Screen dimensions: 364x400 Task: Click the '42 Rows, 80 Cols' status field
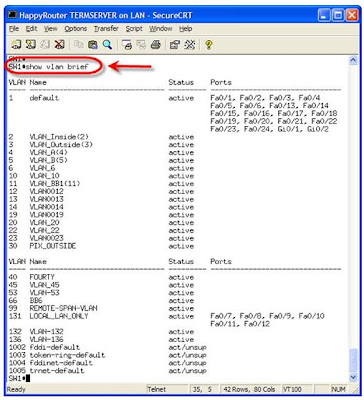coord(249,389)
